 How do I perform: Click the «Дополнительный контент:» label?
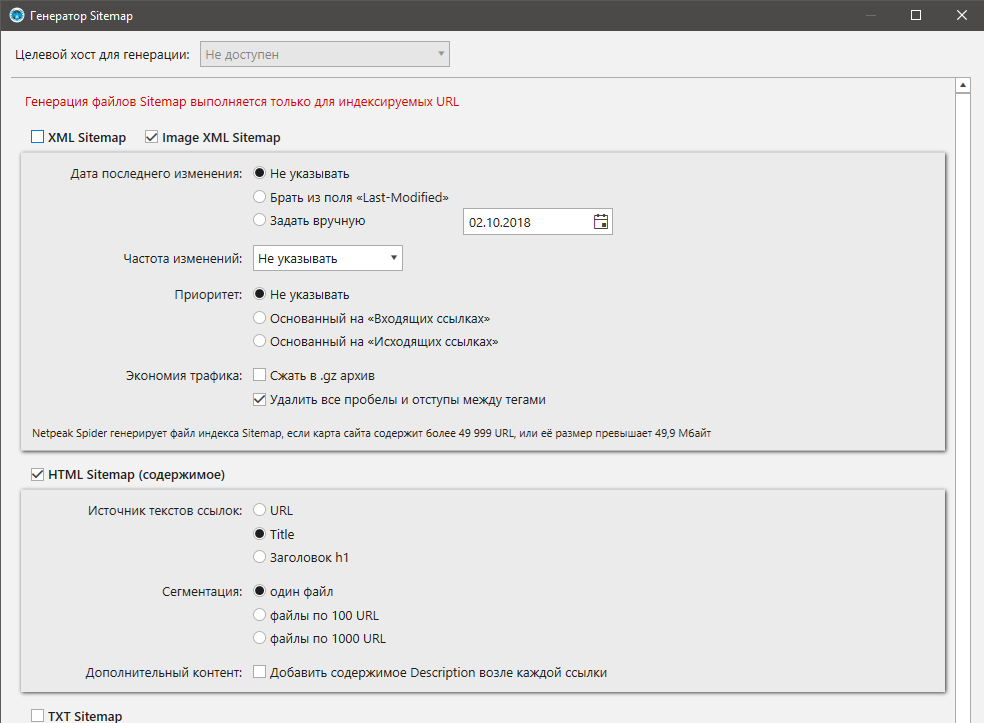tap(164, 673)
